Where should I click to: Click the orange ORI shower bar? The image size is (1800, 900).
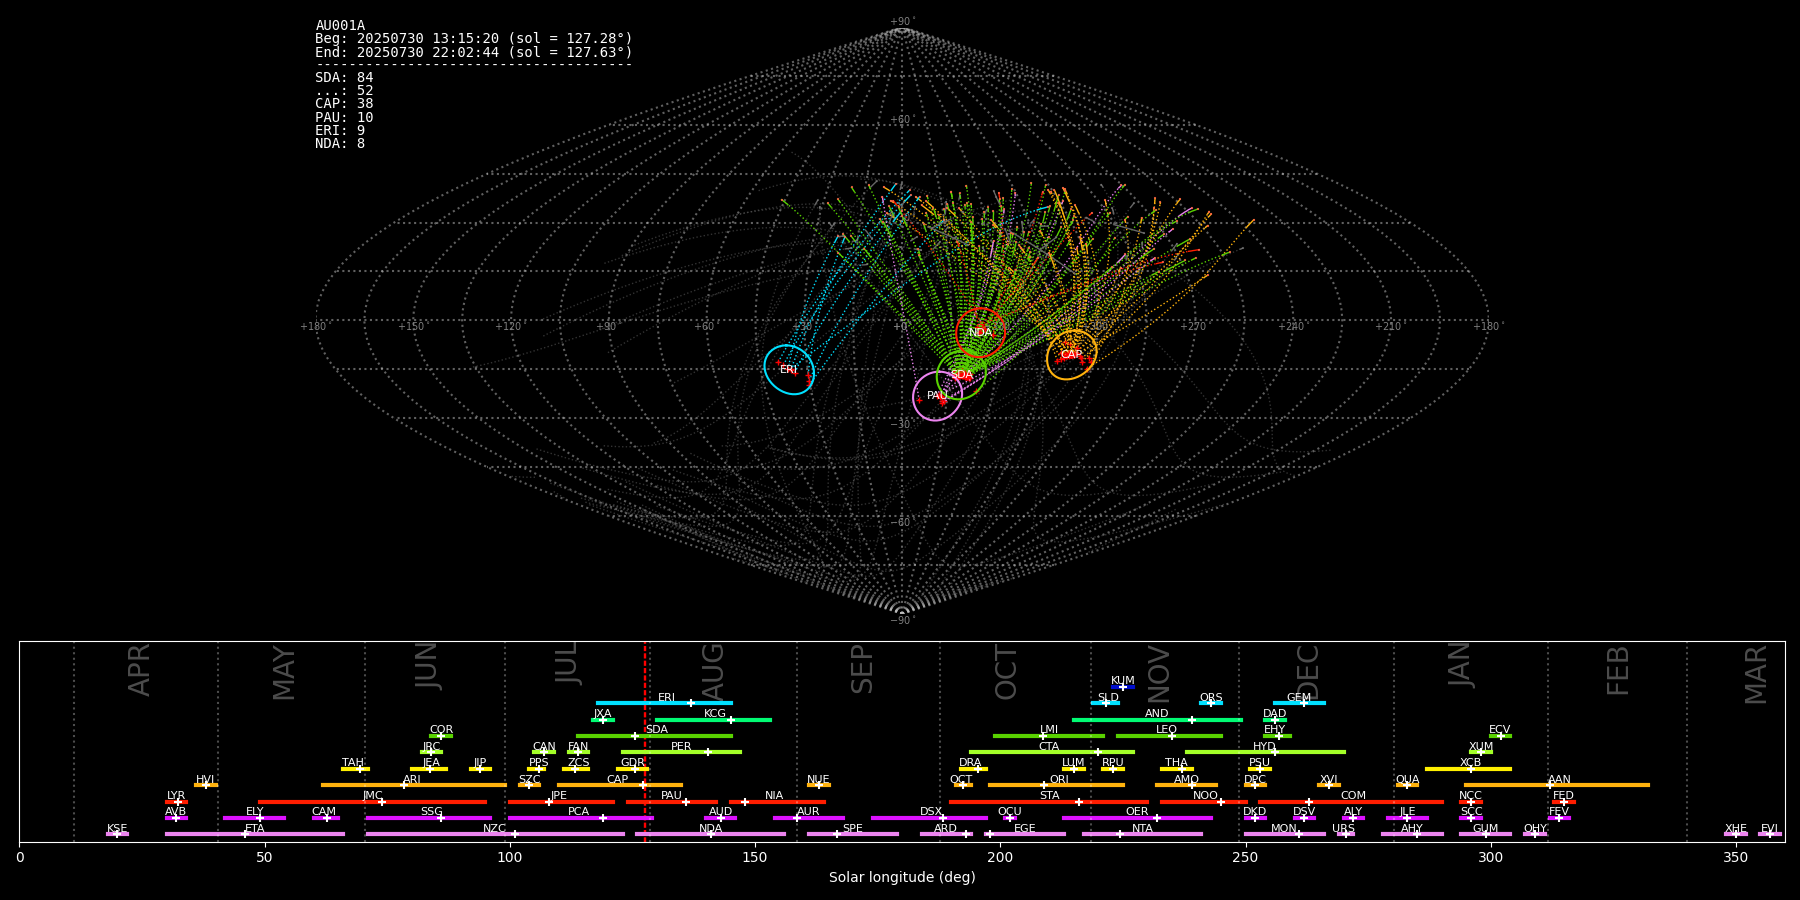point(1056,785)
